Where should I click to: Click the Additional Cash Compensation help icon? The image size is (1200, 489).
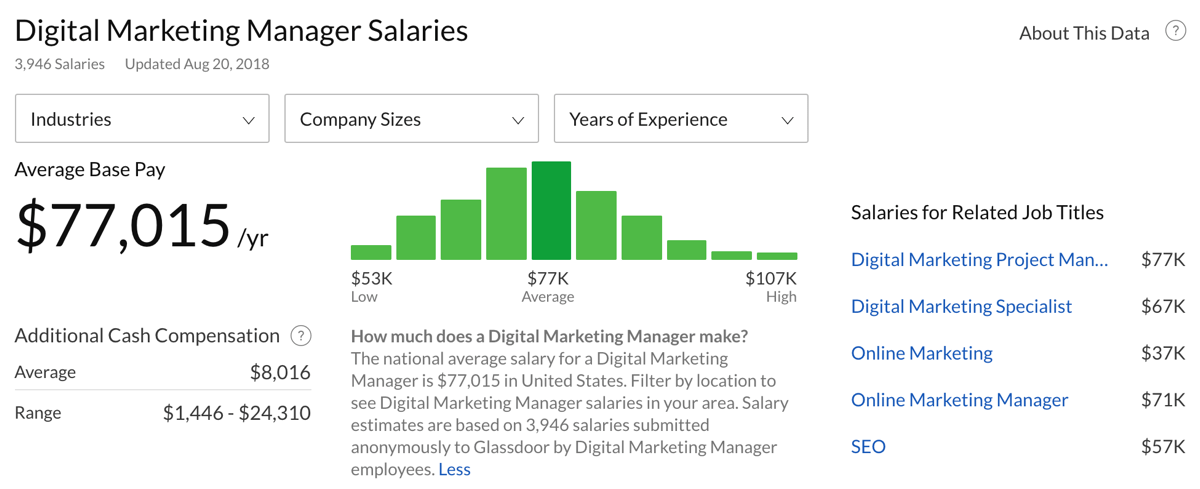pyautogui.click(x=300, y=336)
